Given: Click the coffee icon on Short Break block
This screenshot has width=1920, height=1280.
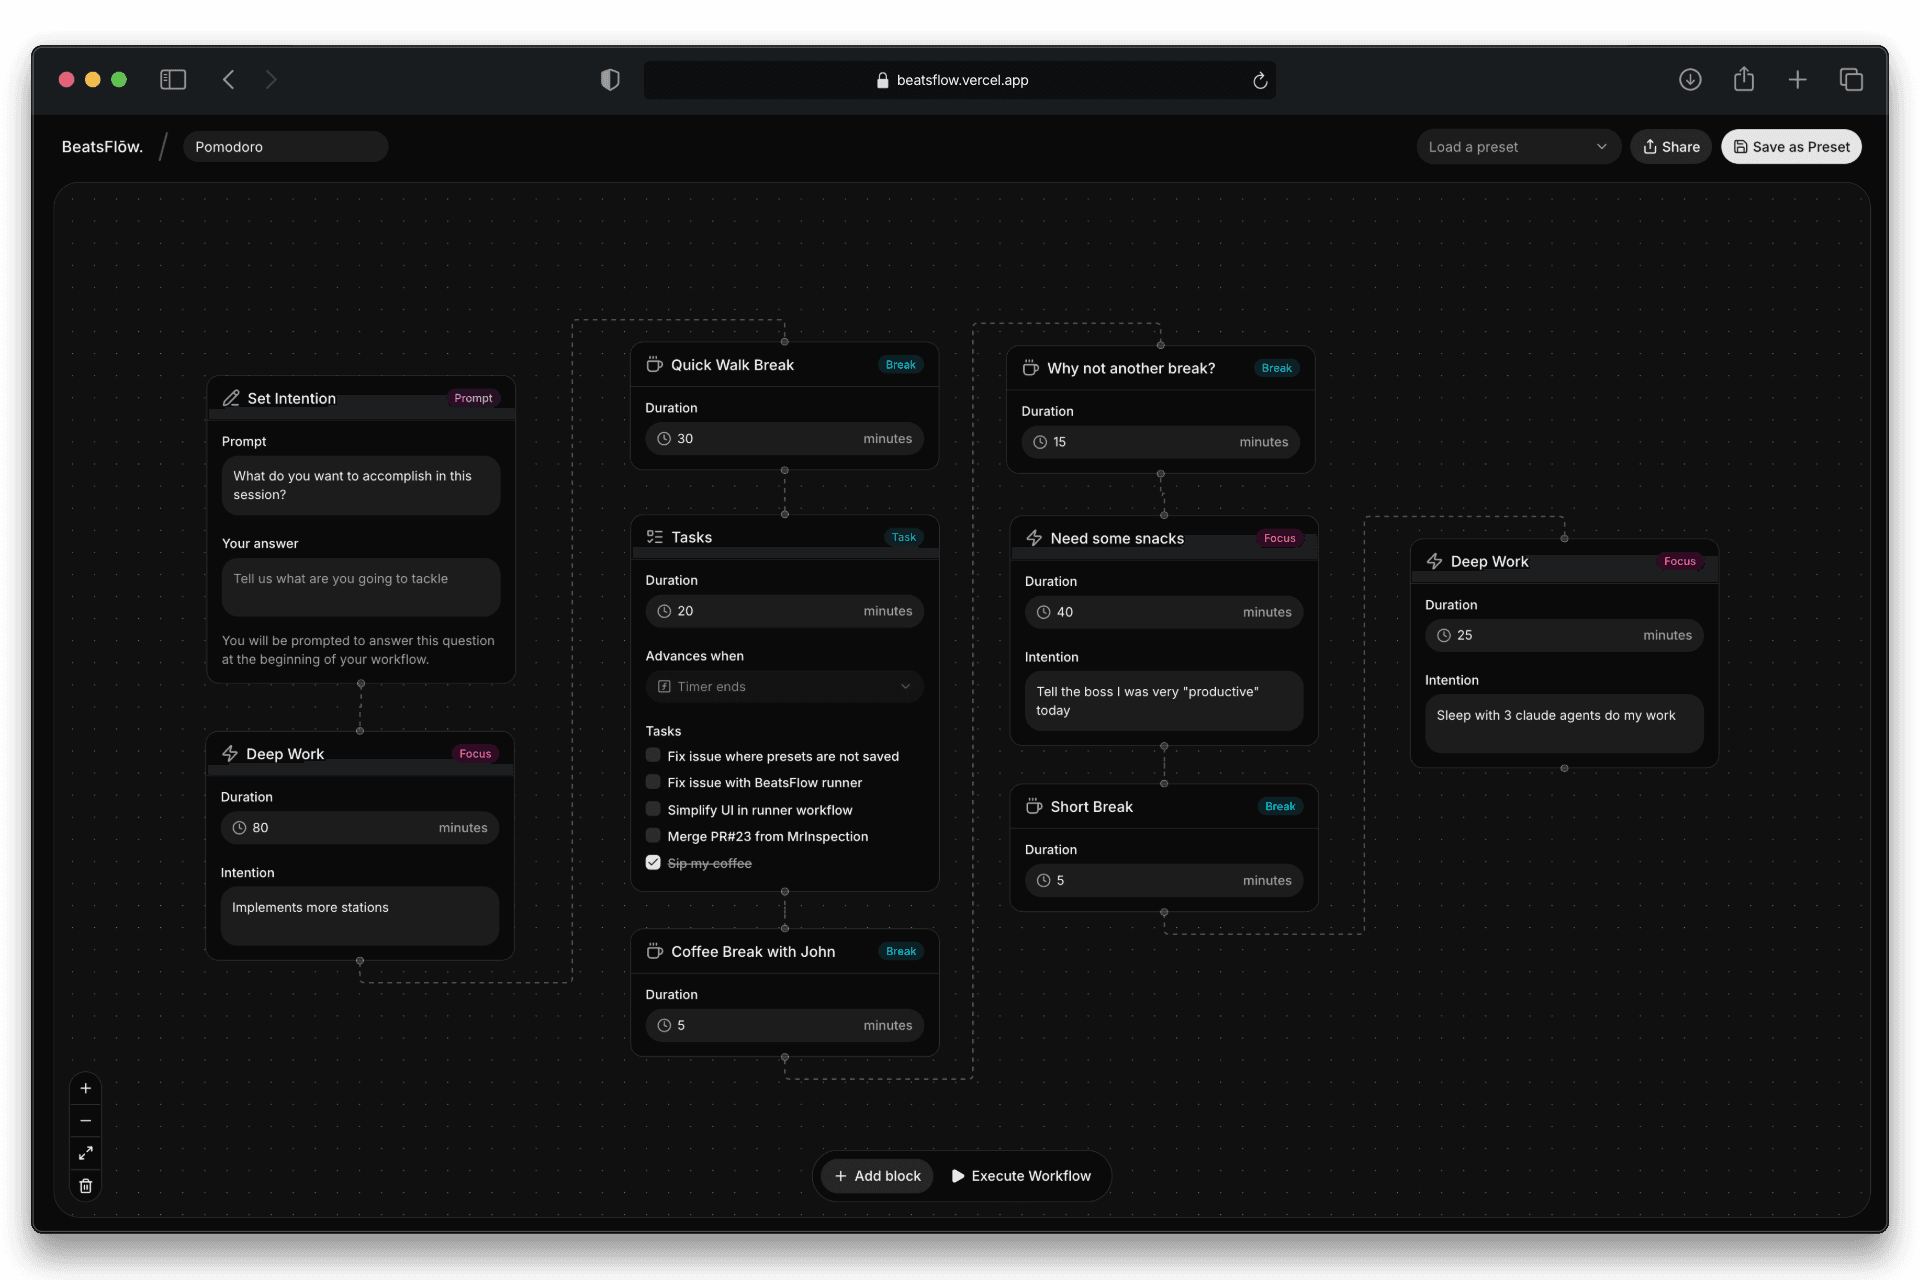Looking at the screenshot, I should coord(1034,806).
